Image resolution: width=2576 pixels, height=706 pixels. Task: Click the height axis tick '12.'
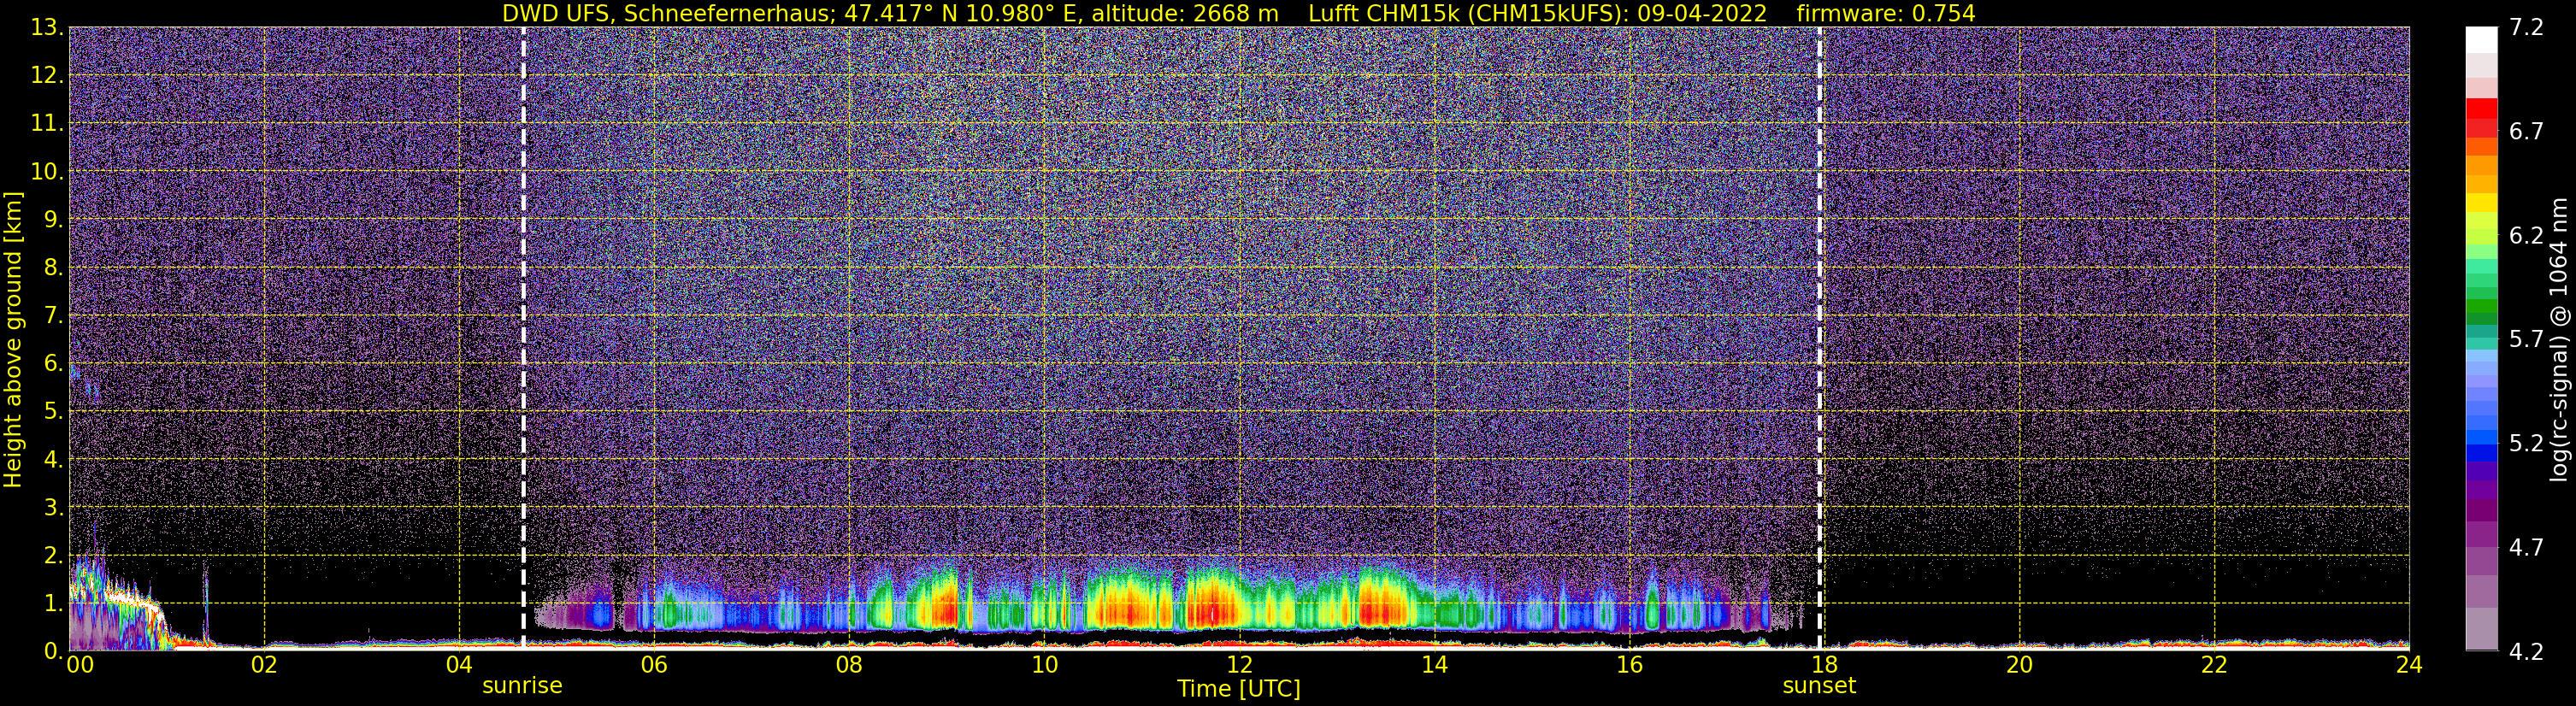pyautogui.click(x=47, y=76)
